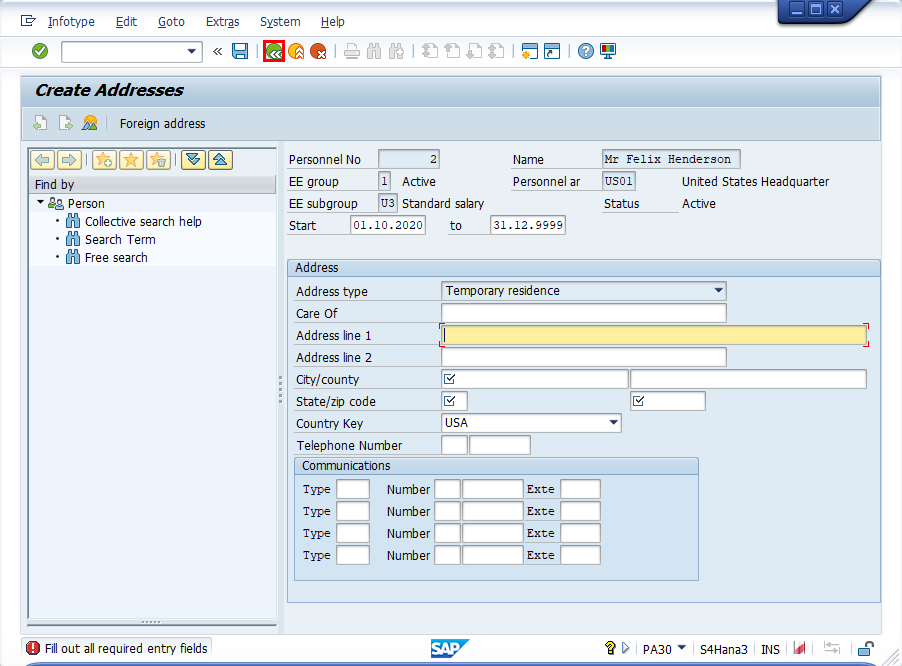Screen dimensions: 902x666
Task: Click the red Cancel icon
Action: pyautogui.click(x=318, y=51)
